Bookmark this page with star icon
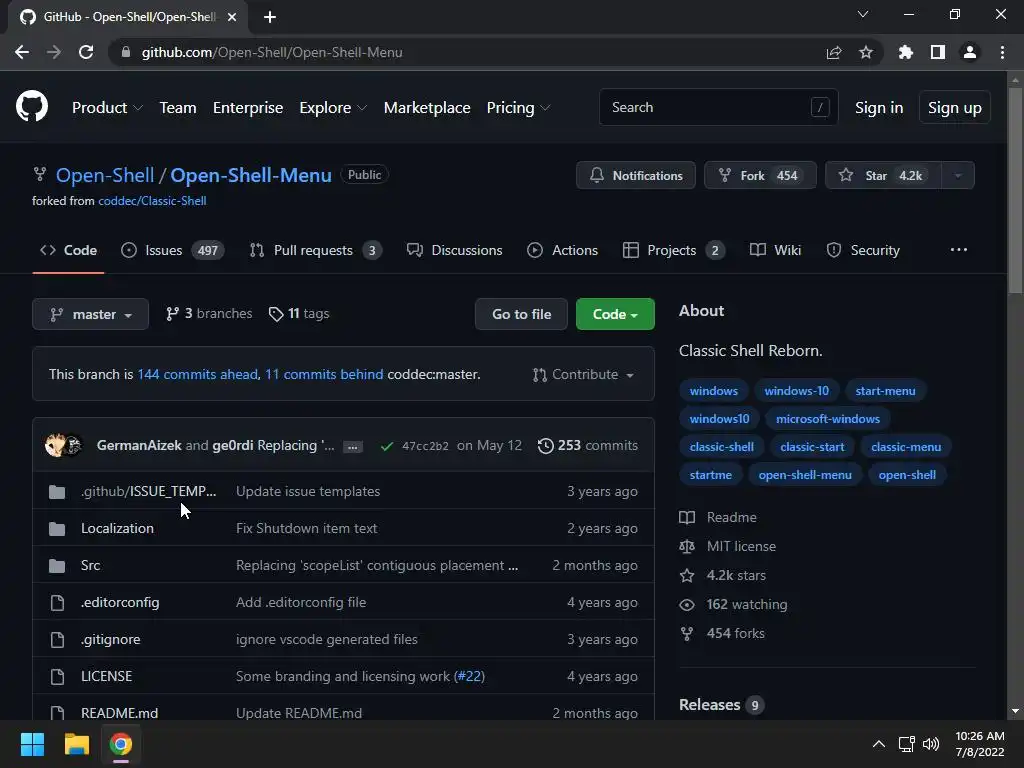 [x=866, y=52]
